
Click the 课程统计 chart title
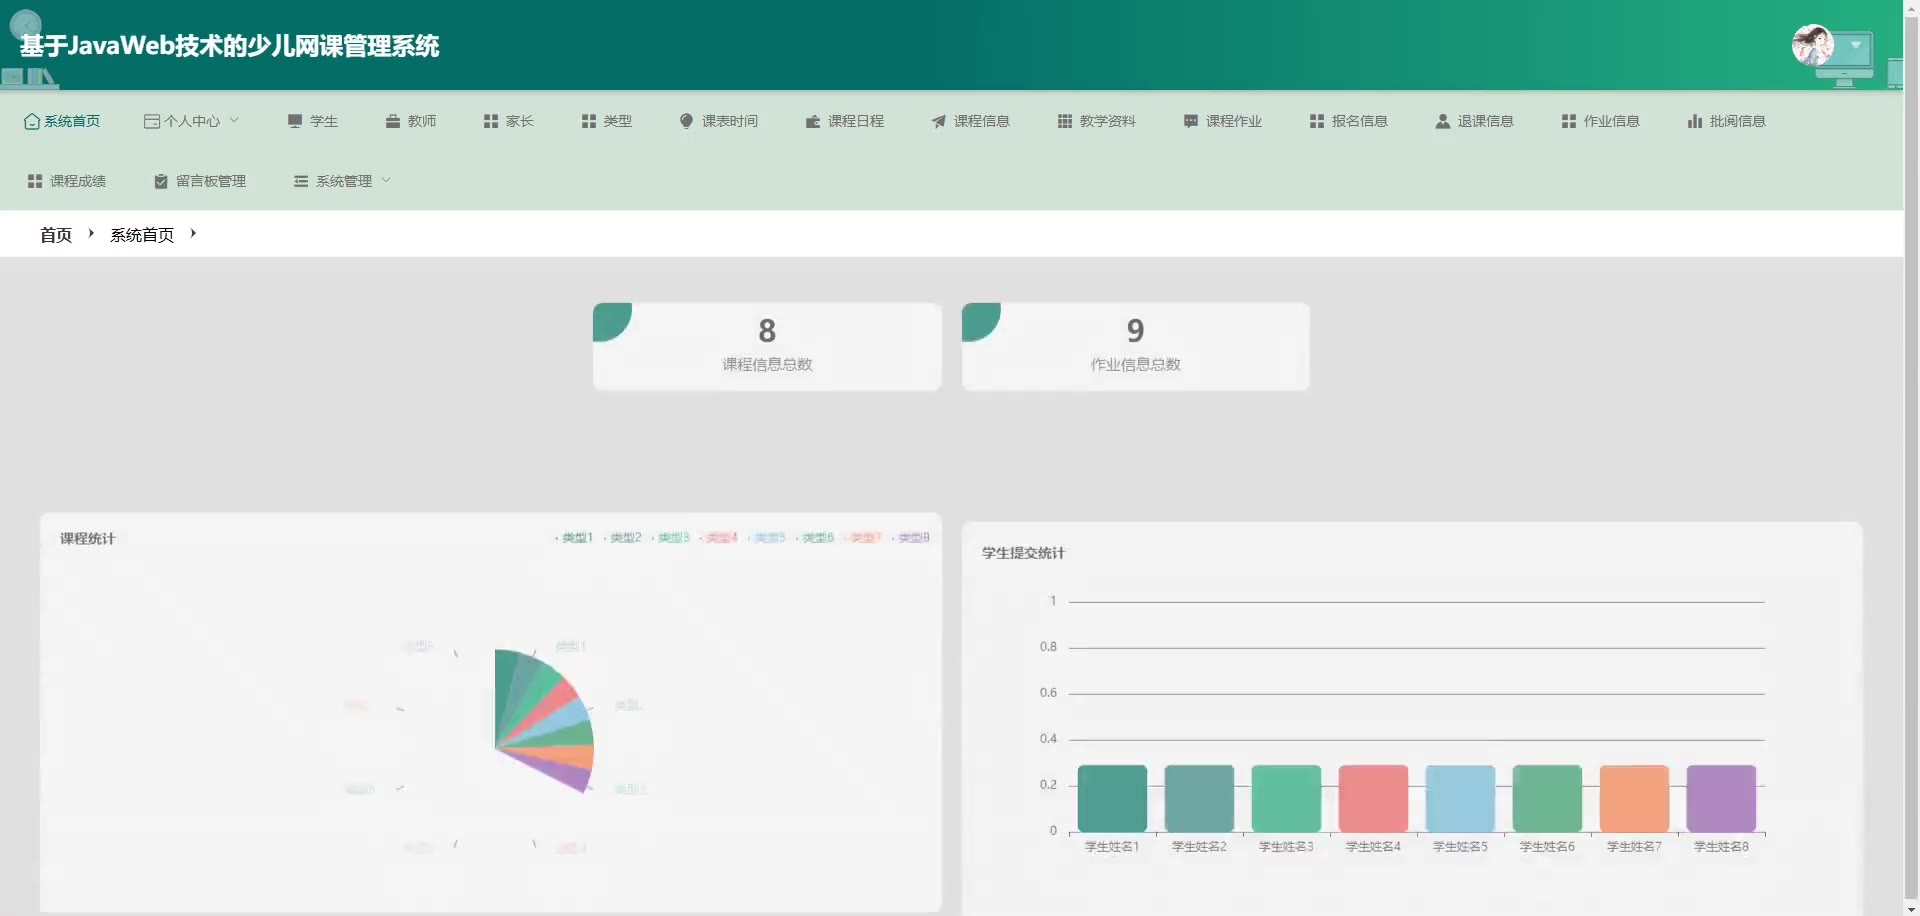pyautogui.click(x=88, y=538)
